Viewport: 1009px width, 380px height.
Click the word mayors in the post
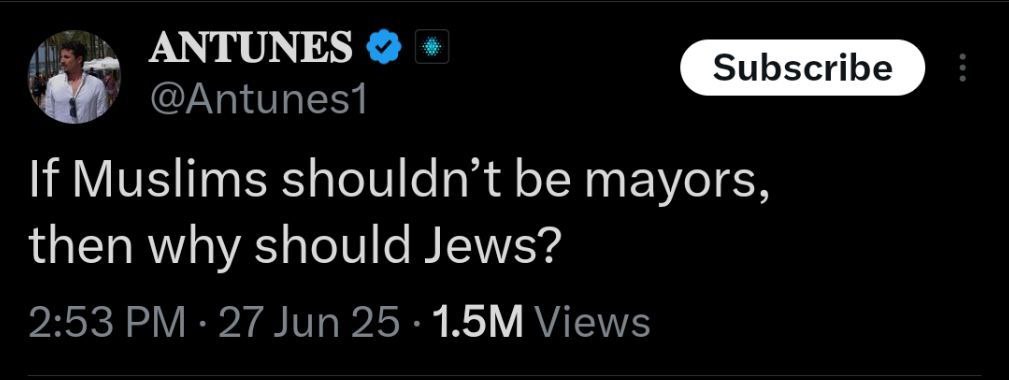click(677, 186)
